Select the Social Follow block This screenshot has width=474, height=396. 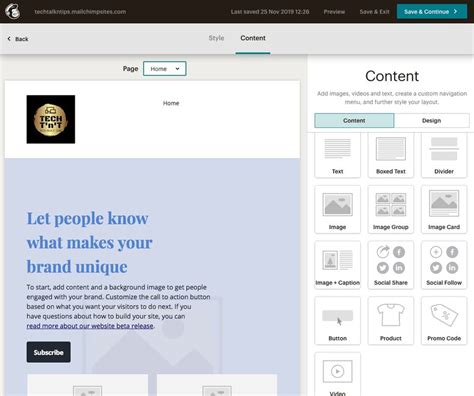click(444, 265)
